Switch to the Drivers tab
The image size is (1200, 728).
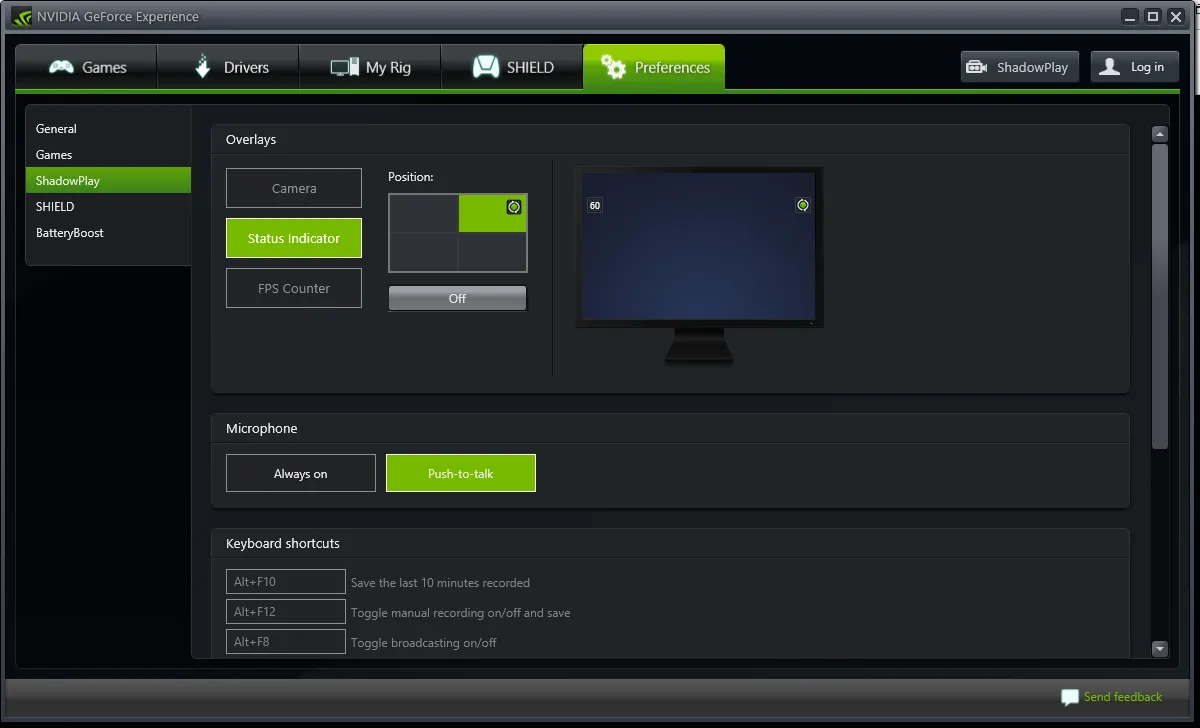[228, 67]
